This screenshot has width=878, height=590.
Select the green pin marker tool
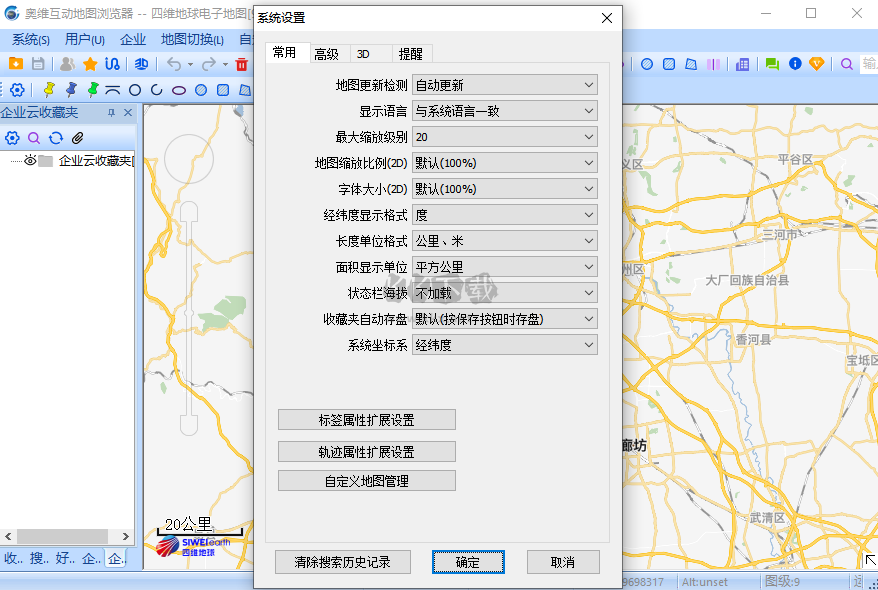coord(93,90)
